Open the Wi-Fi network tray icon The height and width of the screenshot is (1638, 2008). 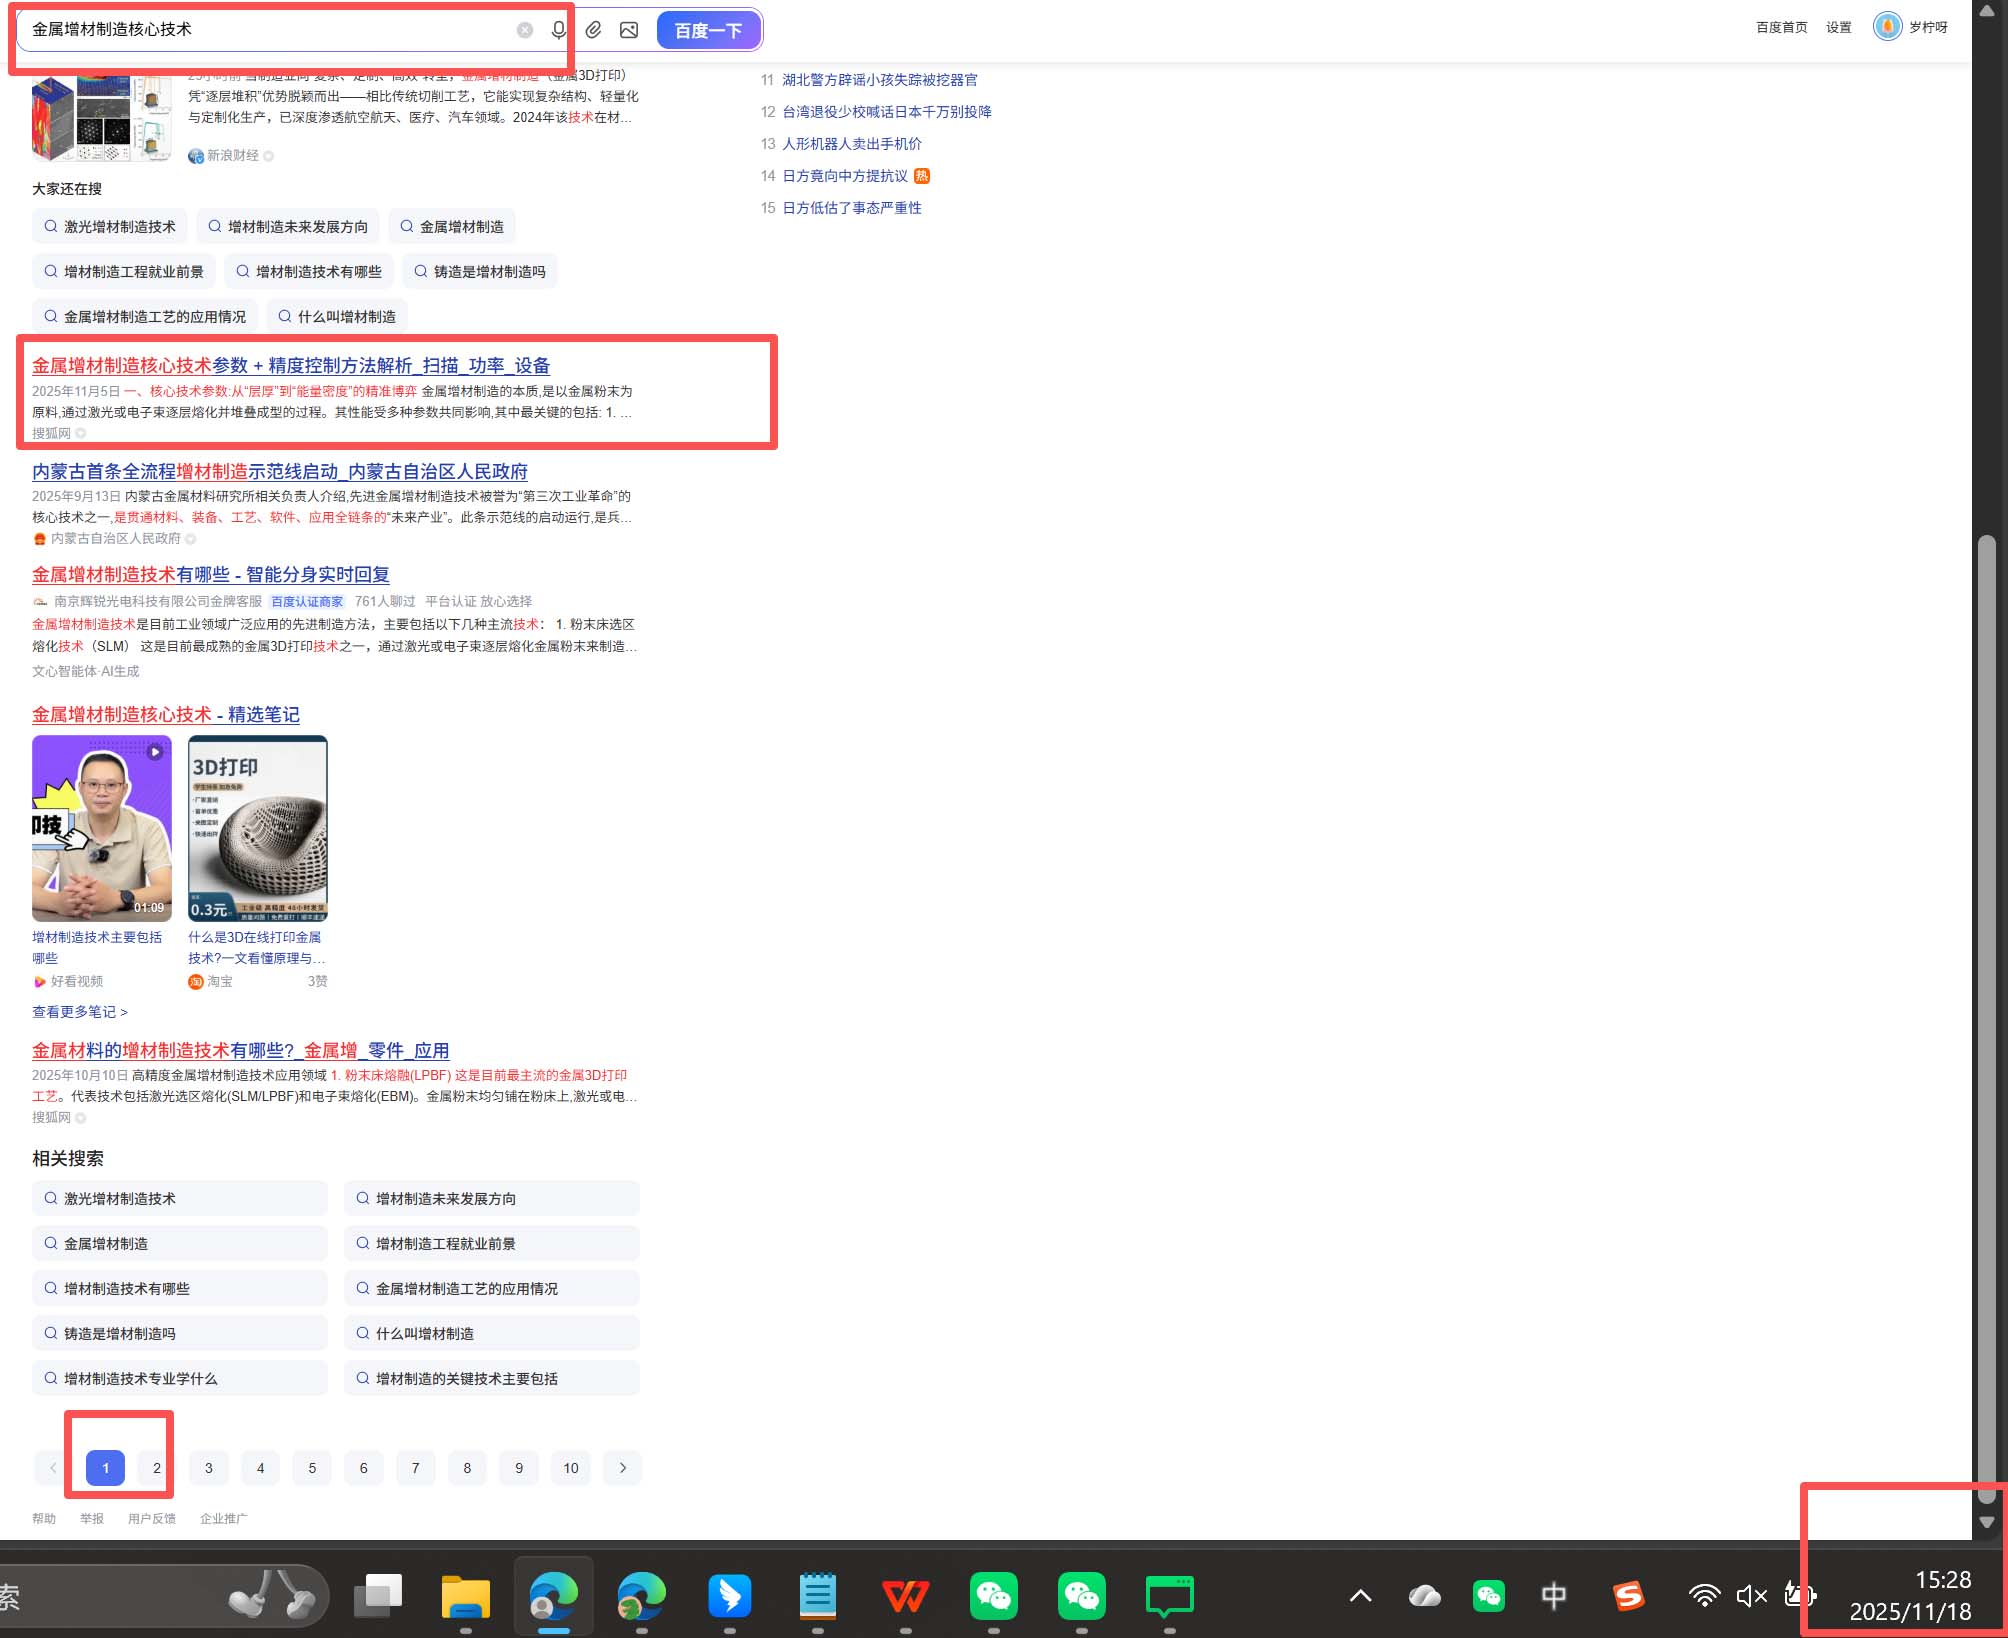tap(1704, 1595)
